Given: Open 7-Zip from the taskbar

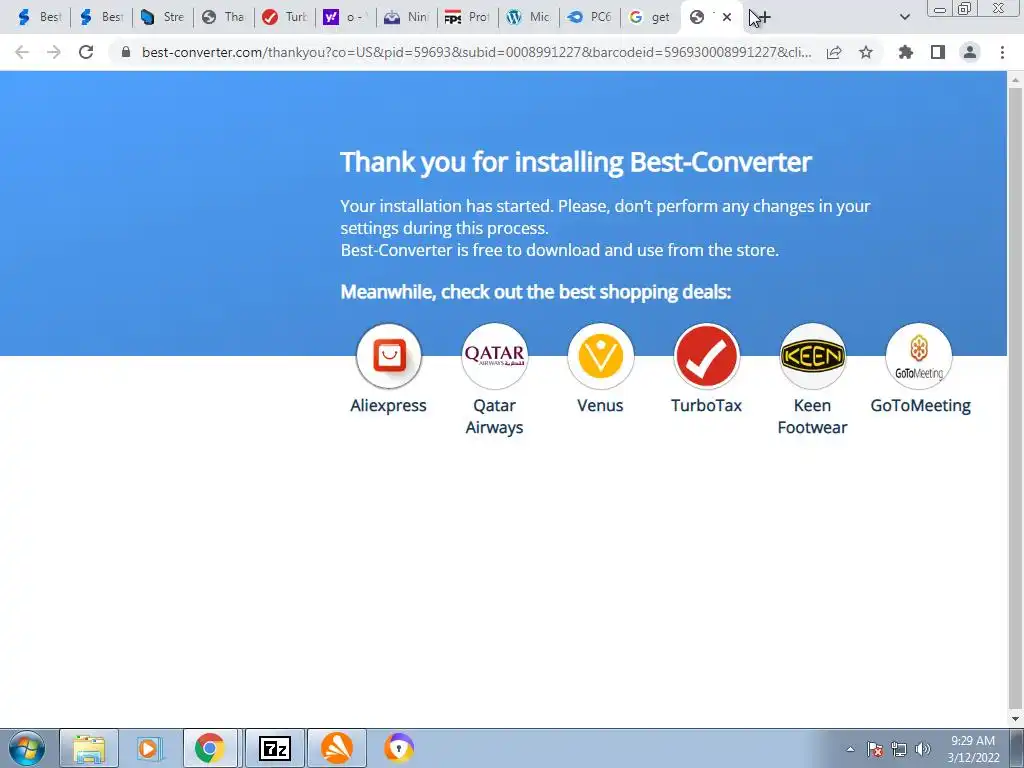Looking at the screenshot, I should (x=274, y=748).
